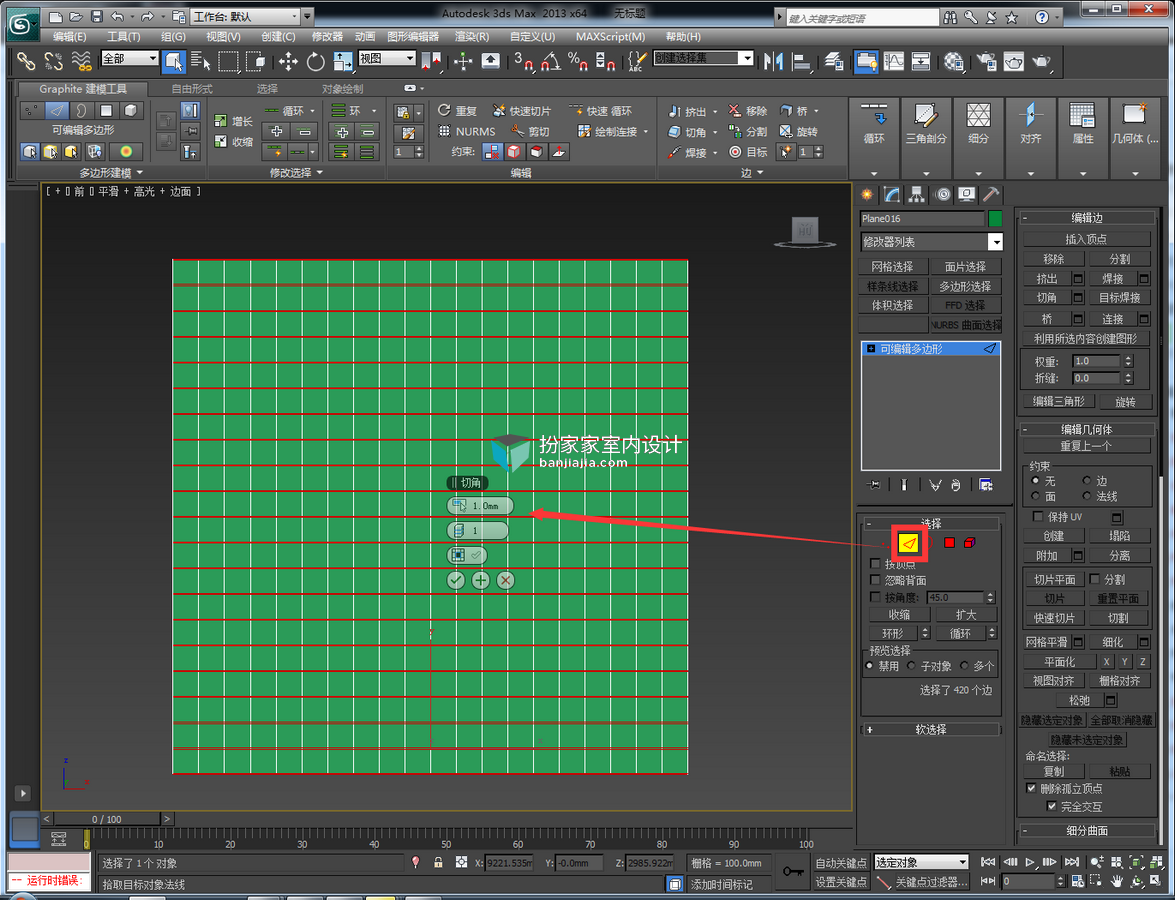Open the Modifier List dropdown

pyautogui.click(x=931, y=242)
